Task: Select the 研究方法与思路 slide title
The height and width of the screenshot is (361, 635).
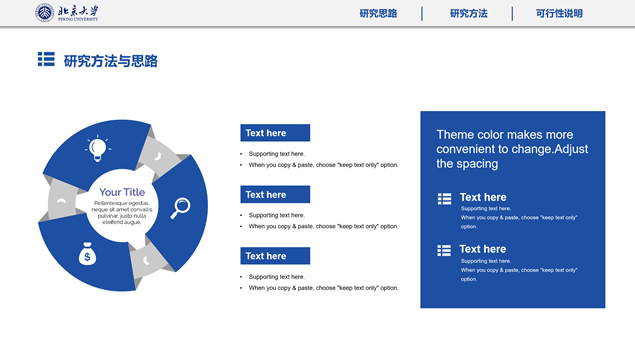Action: (x=111, y=61)
